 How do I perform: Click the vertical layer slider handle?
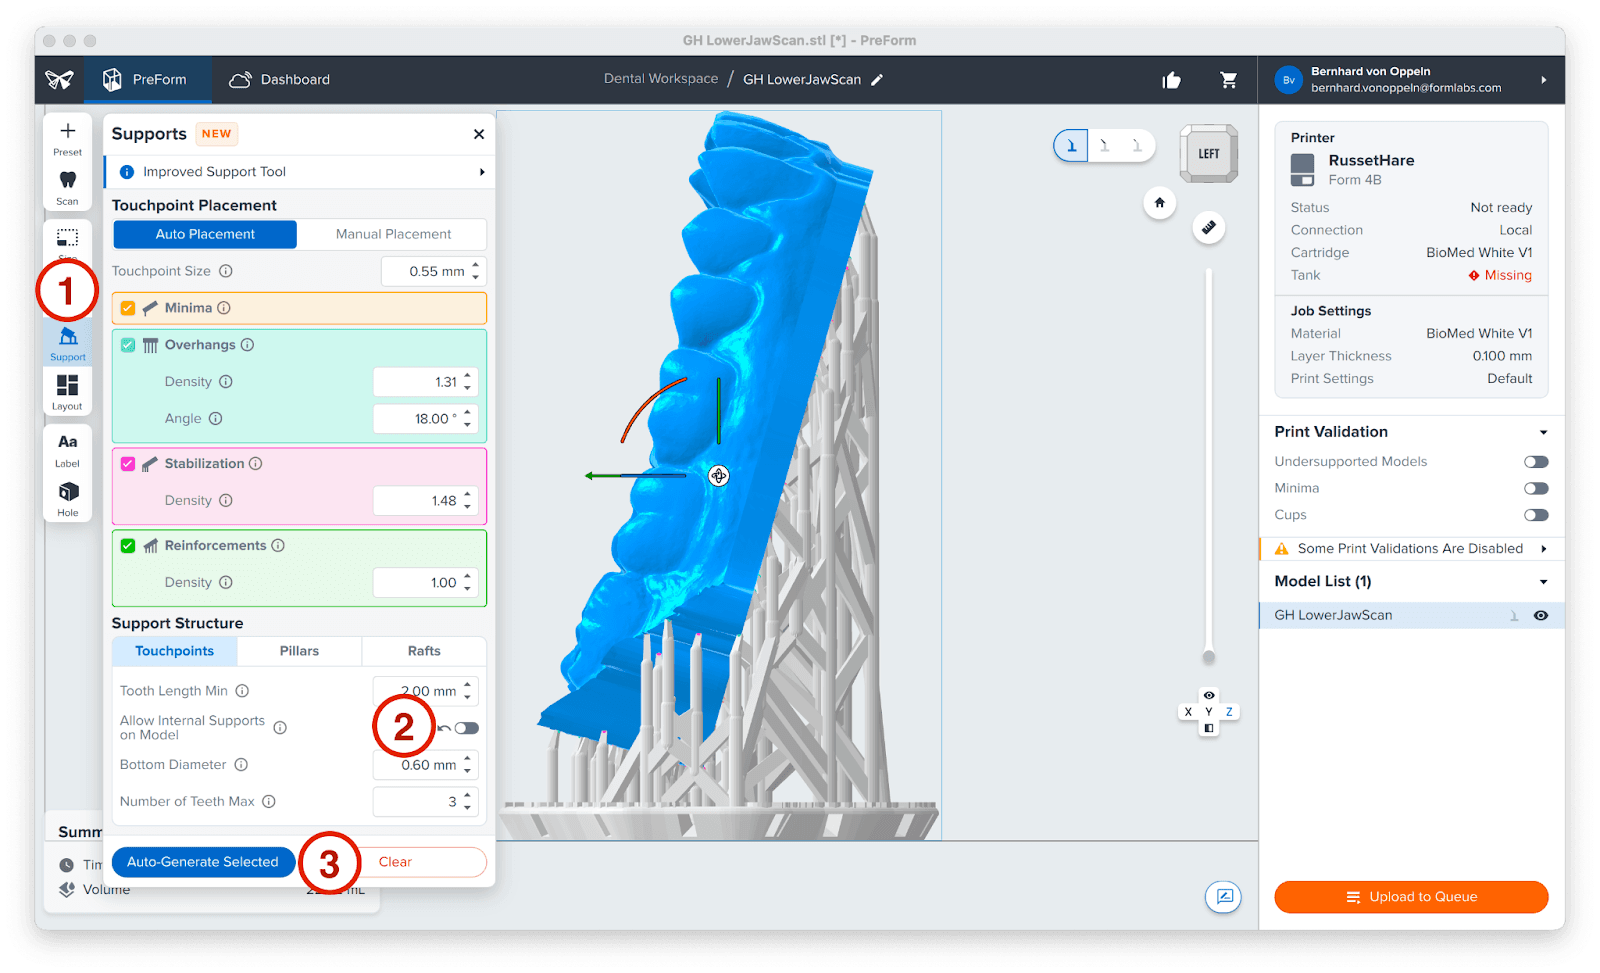click(x=1209, y=657)
